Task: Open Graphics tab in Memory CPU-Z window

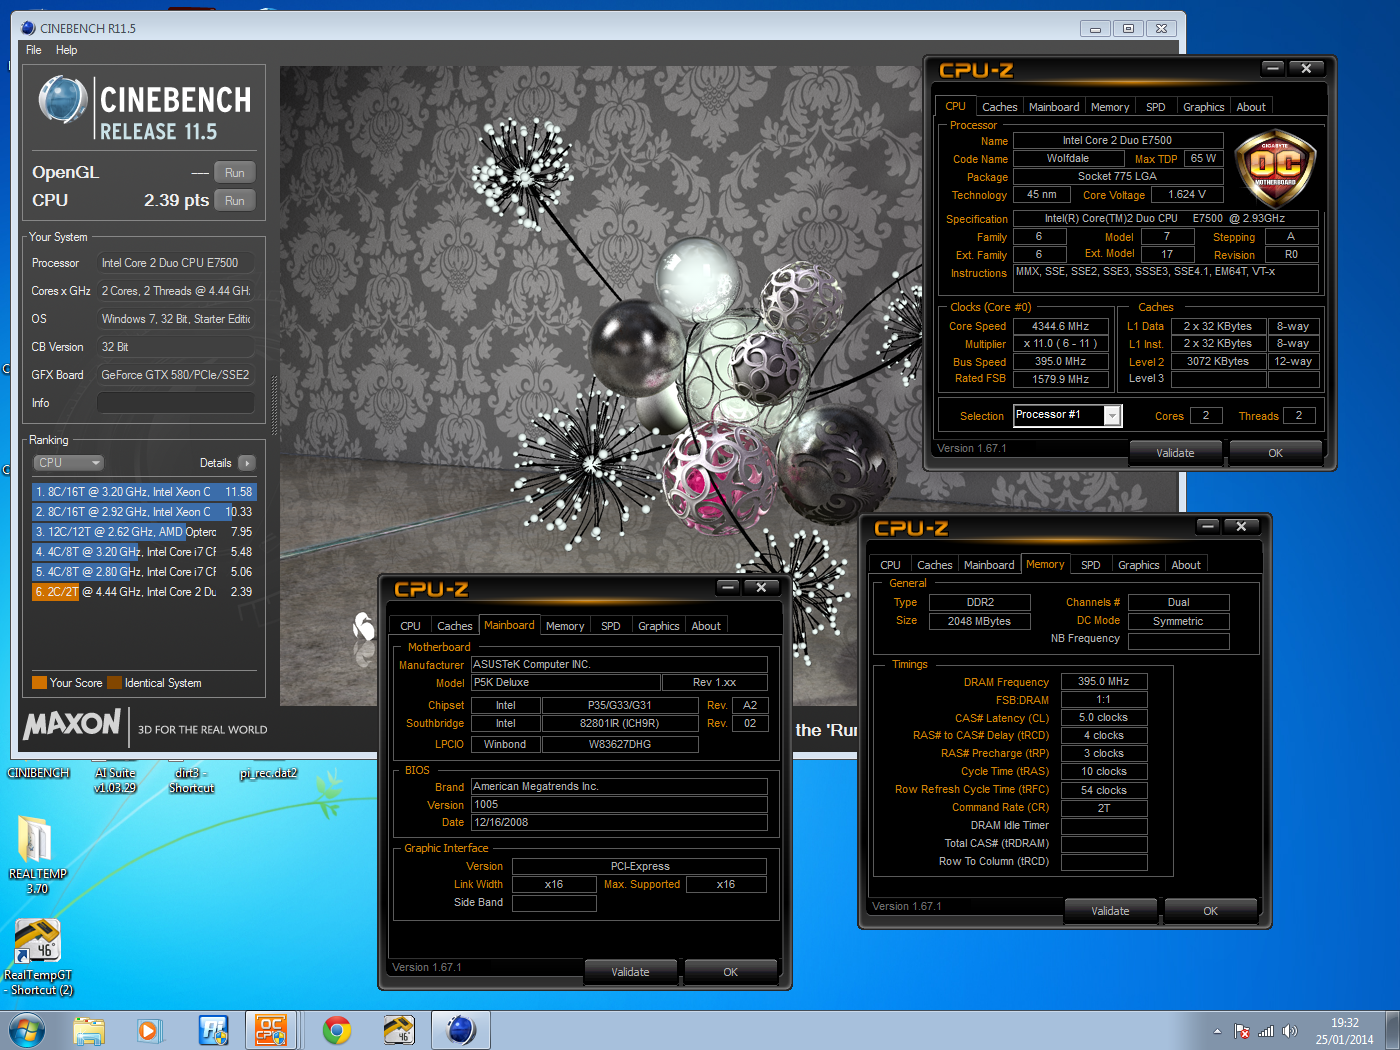Action: [1138, 565]
